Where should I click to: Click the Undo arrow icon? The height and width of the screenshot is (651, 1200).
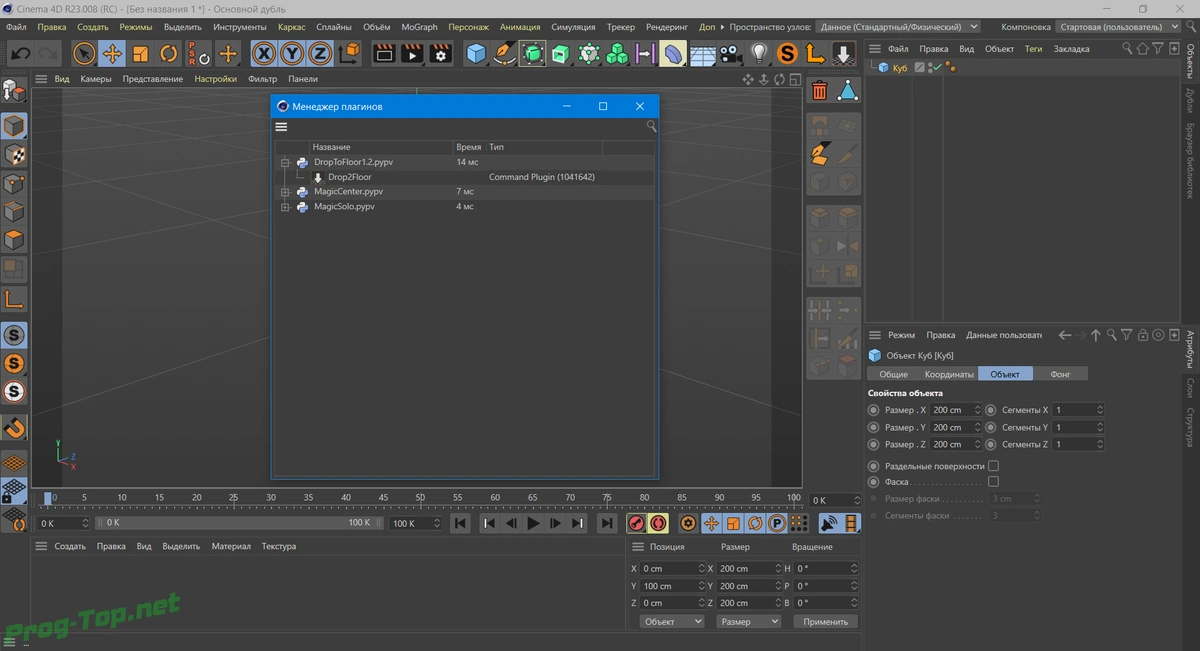(x=21, y=53)
